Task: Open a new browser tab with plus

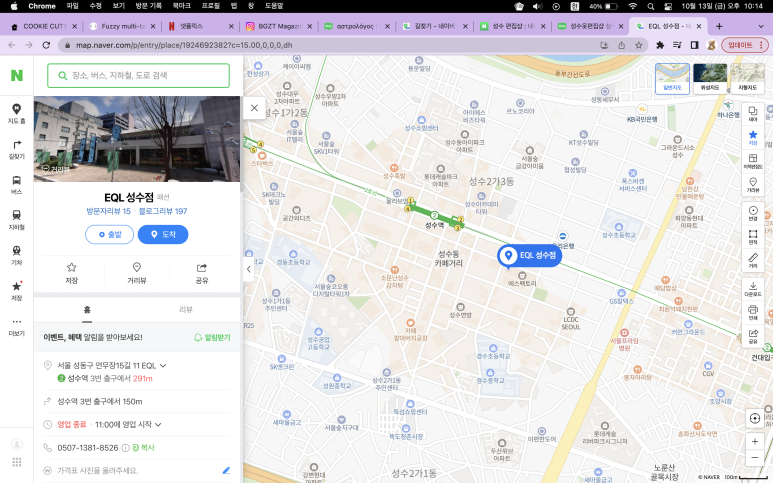Action: 719,26
